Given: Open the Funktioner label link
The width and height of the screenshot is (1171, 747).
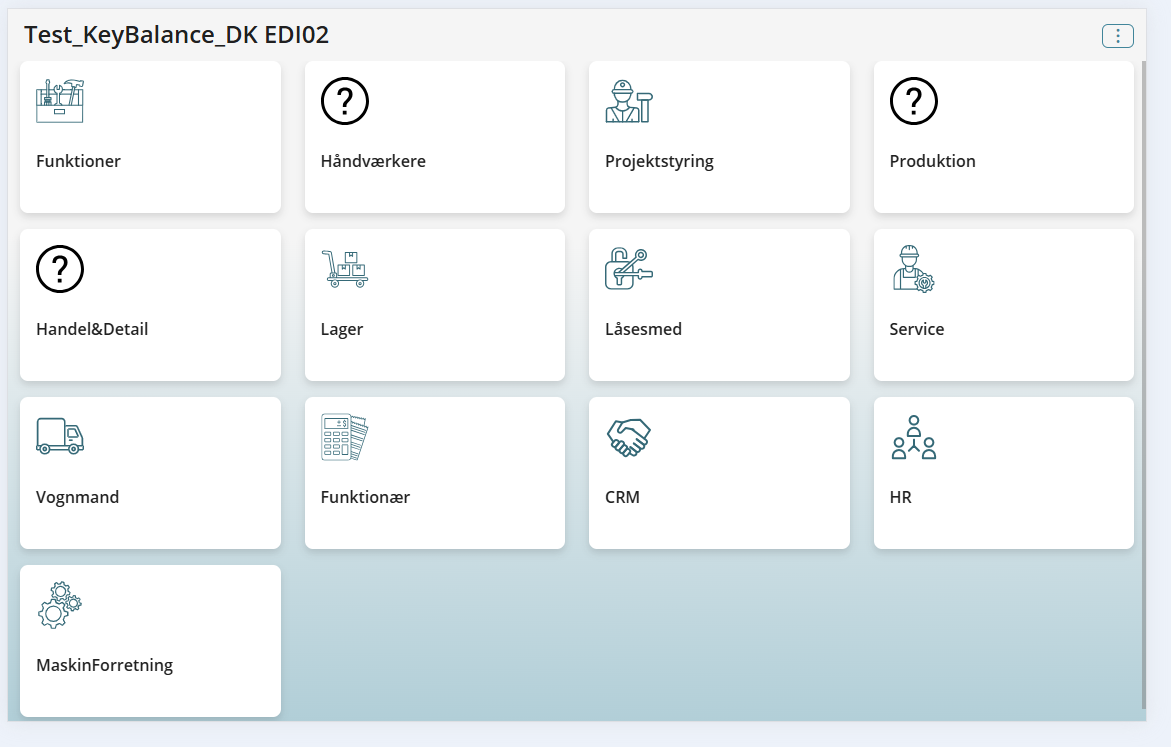Looking at the screenshot, I should tap(78, 161).
